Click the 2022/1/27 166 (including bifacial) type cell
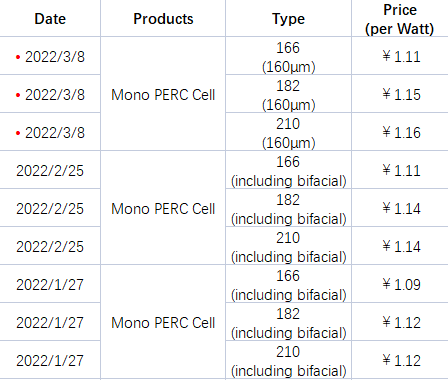Viewport: 448px width, 380px height. pyautogui.click(x=288, y=284)
